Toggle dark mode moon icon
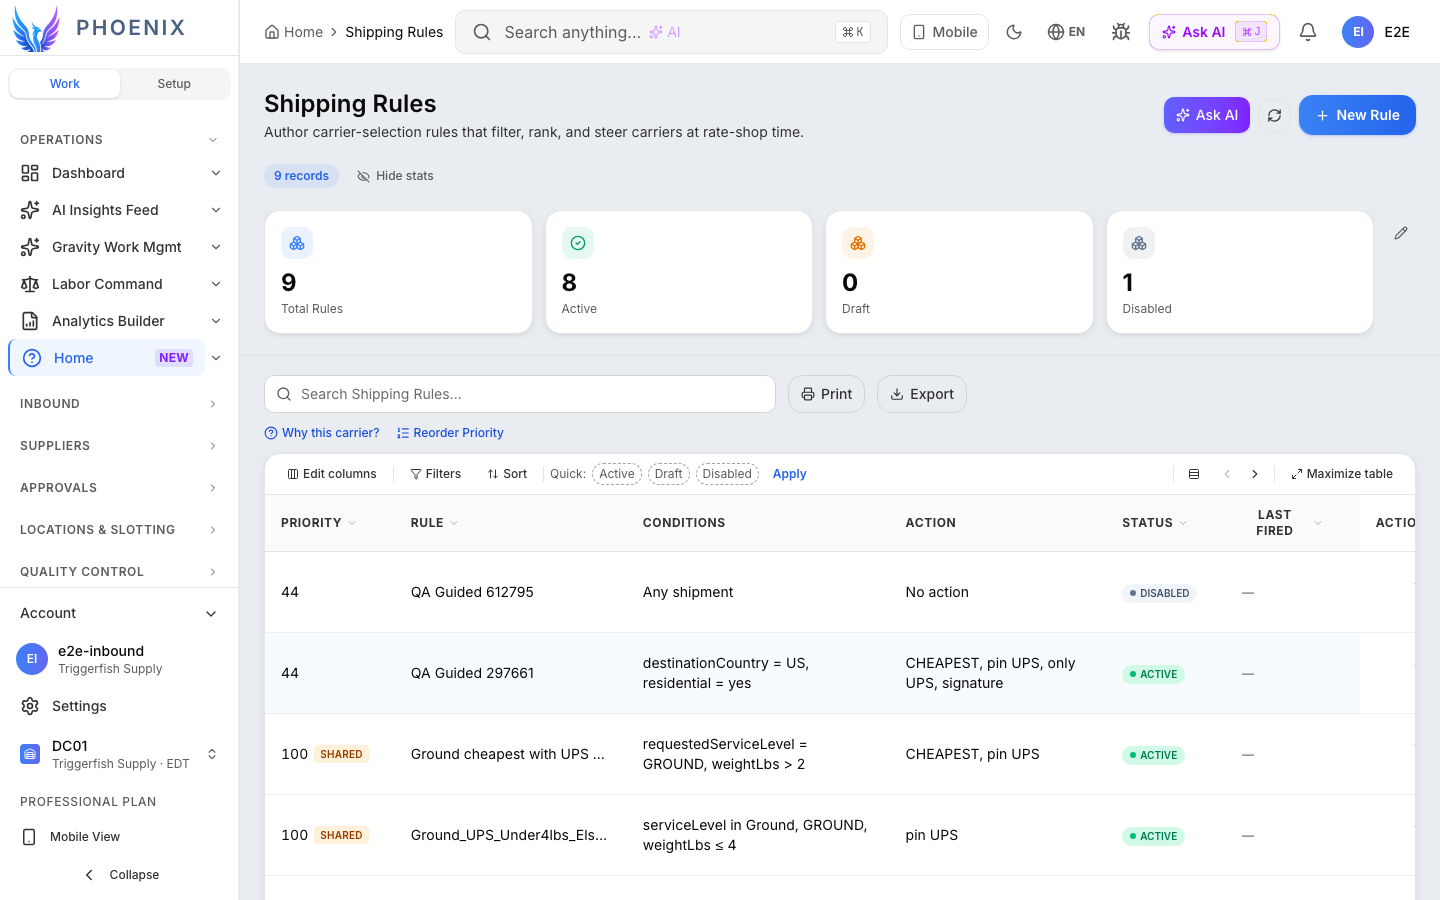 pos(1014,32)
